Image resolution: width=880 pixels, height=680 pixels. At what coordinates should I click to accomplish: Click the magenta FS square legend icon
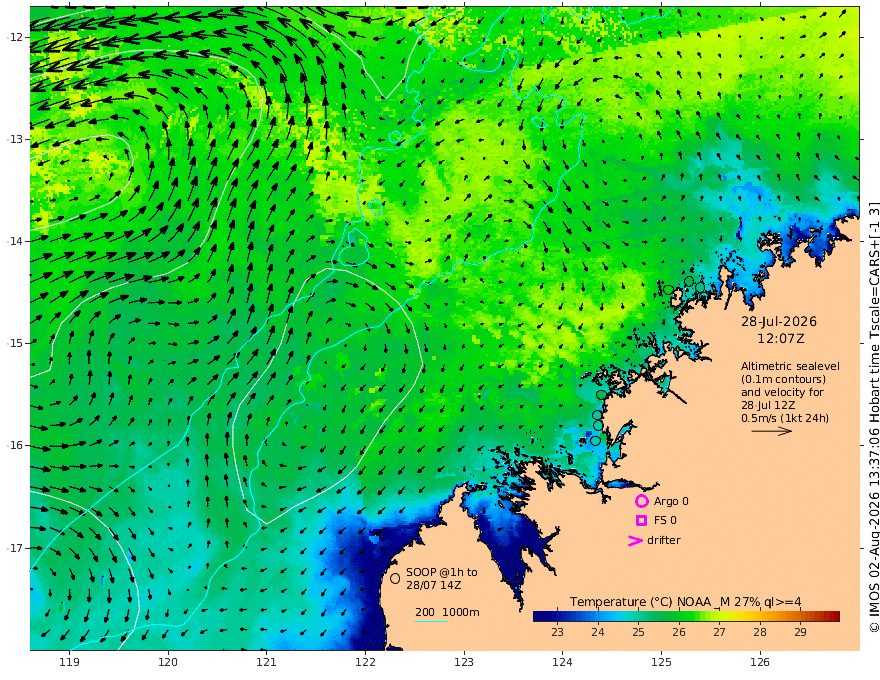[641, 521]
